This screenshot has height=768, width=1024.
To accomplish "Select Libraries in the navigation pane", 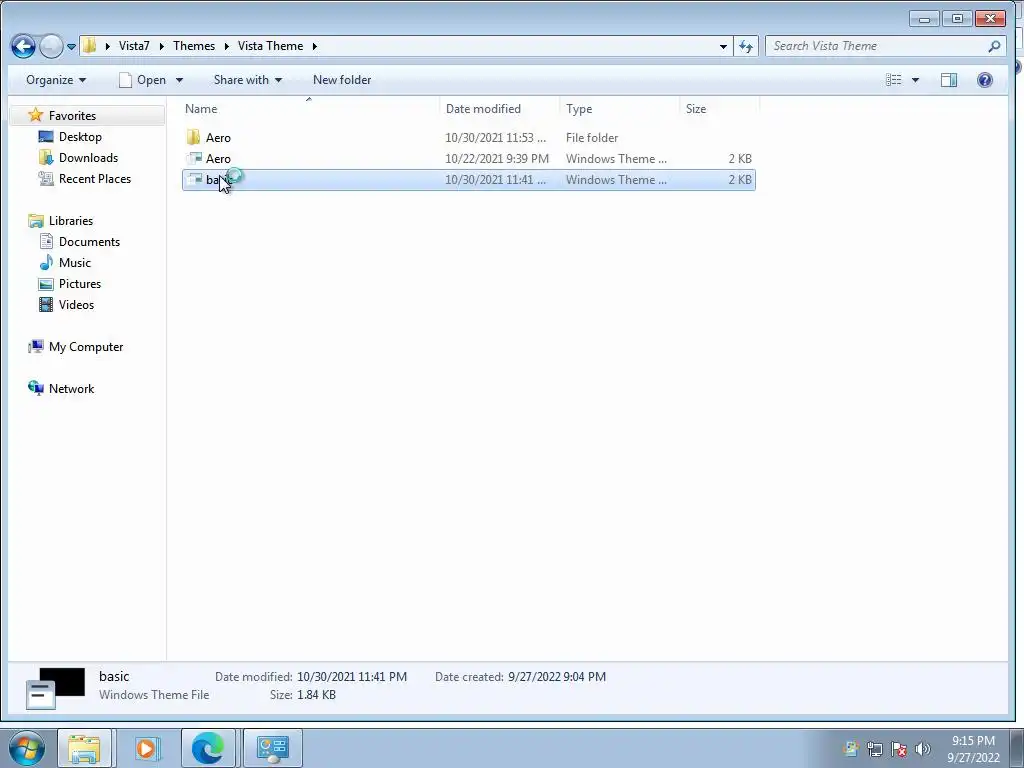I will (71, 221).
